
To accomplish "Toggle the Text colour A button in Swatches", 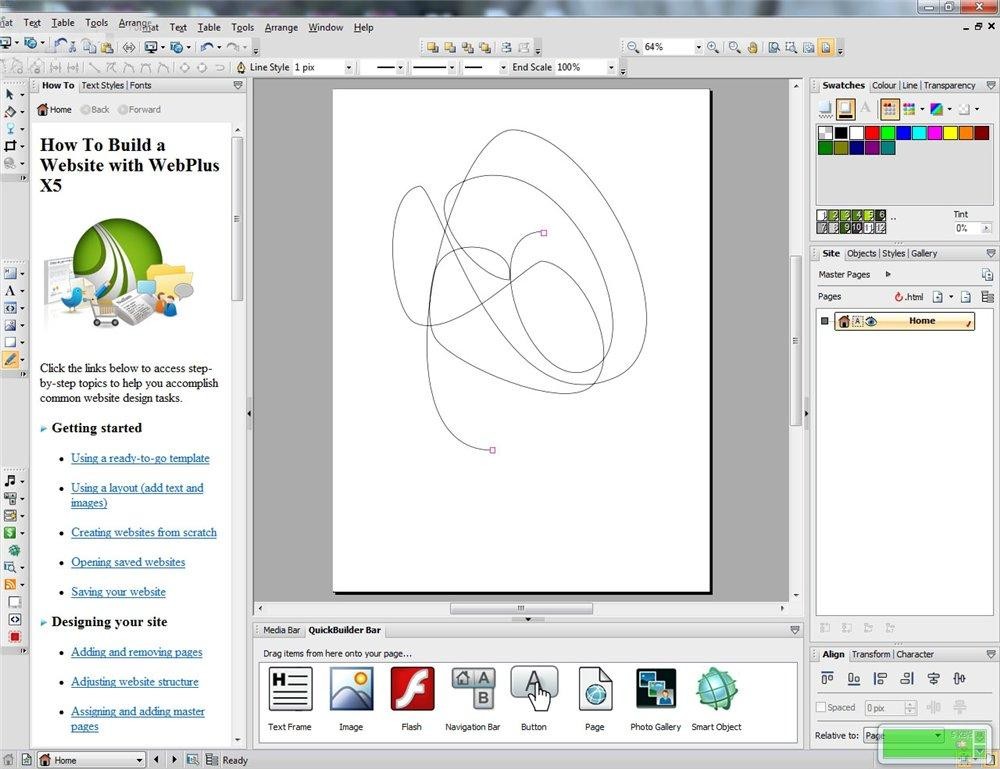I will point(865,108).
